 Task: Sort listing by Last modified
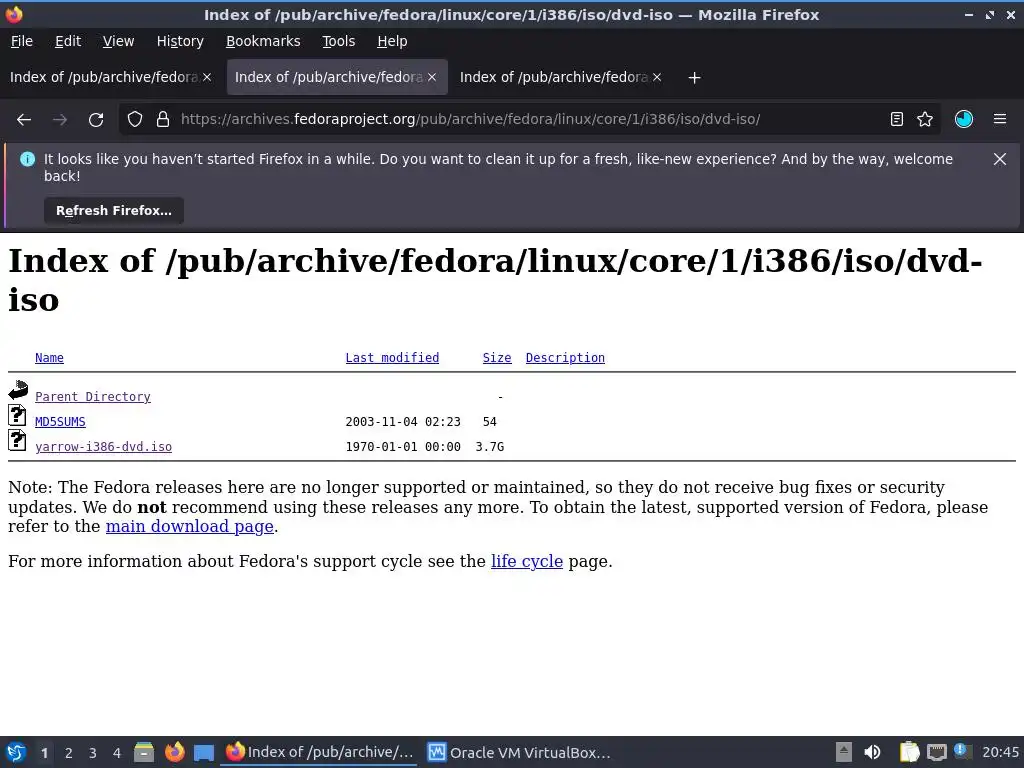coord(392,358)
